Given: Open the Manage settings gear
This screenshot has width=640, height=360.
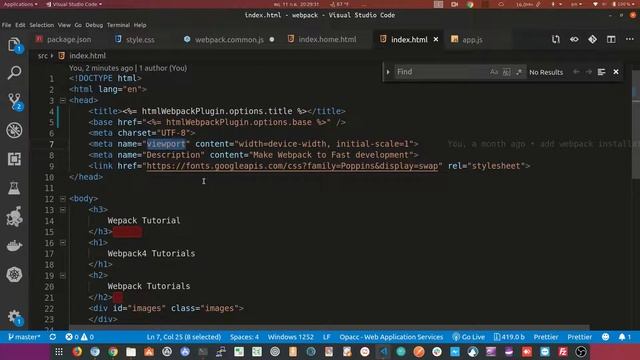Looking at the screenshot, I should pyautogui.click(x=14, y=316).
